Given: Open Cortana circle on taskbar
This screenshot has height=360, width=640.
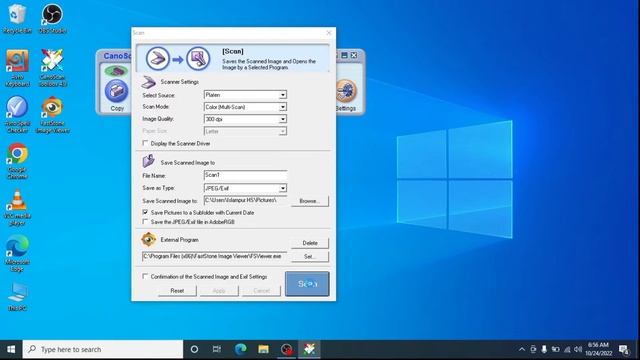Looking at the screenshot, I should [194, 349].
